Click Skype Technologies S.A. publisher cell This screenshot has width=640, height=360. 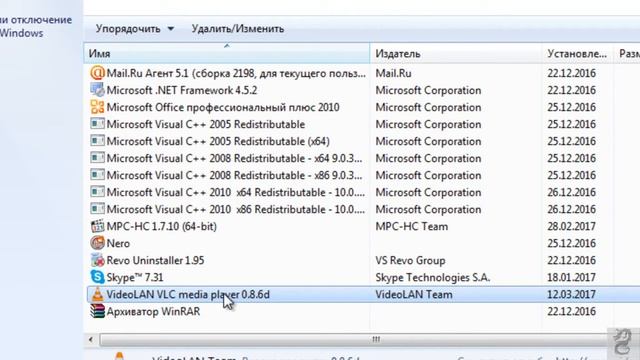433,278
